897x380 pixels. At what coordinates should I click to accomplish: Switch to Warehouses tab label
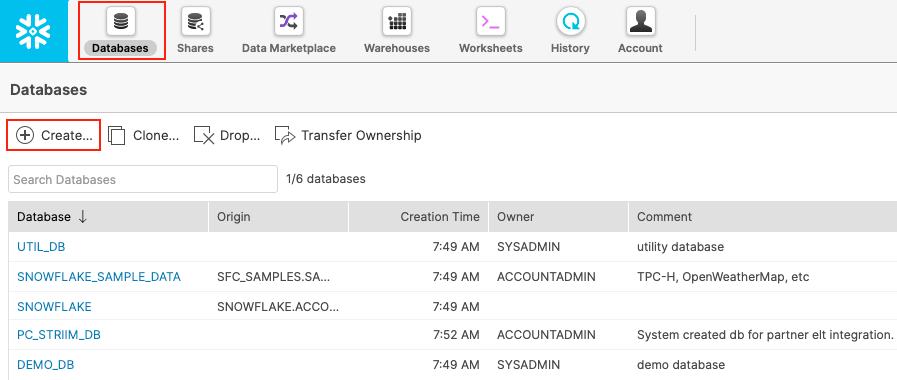pyautogui.click(x=397, y=48)
